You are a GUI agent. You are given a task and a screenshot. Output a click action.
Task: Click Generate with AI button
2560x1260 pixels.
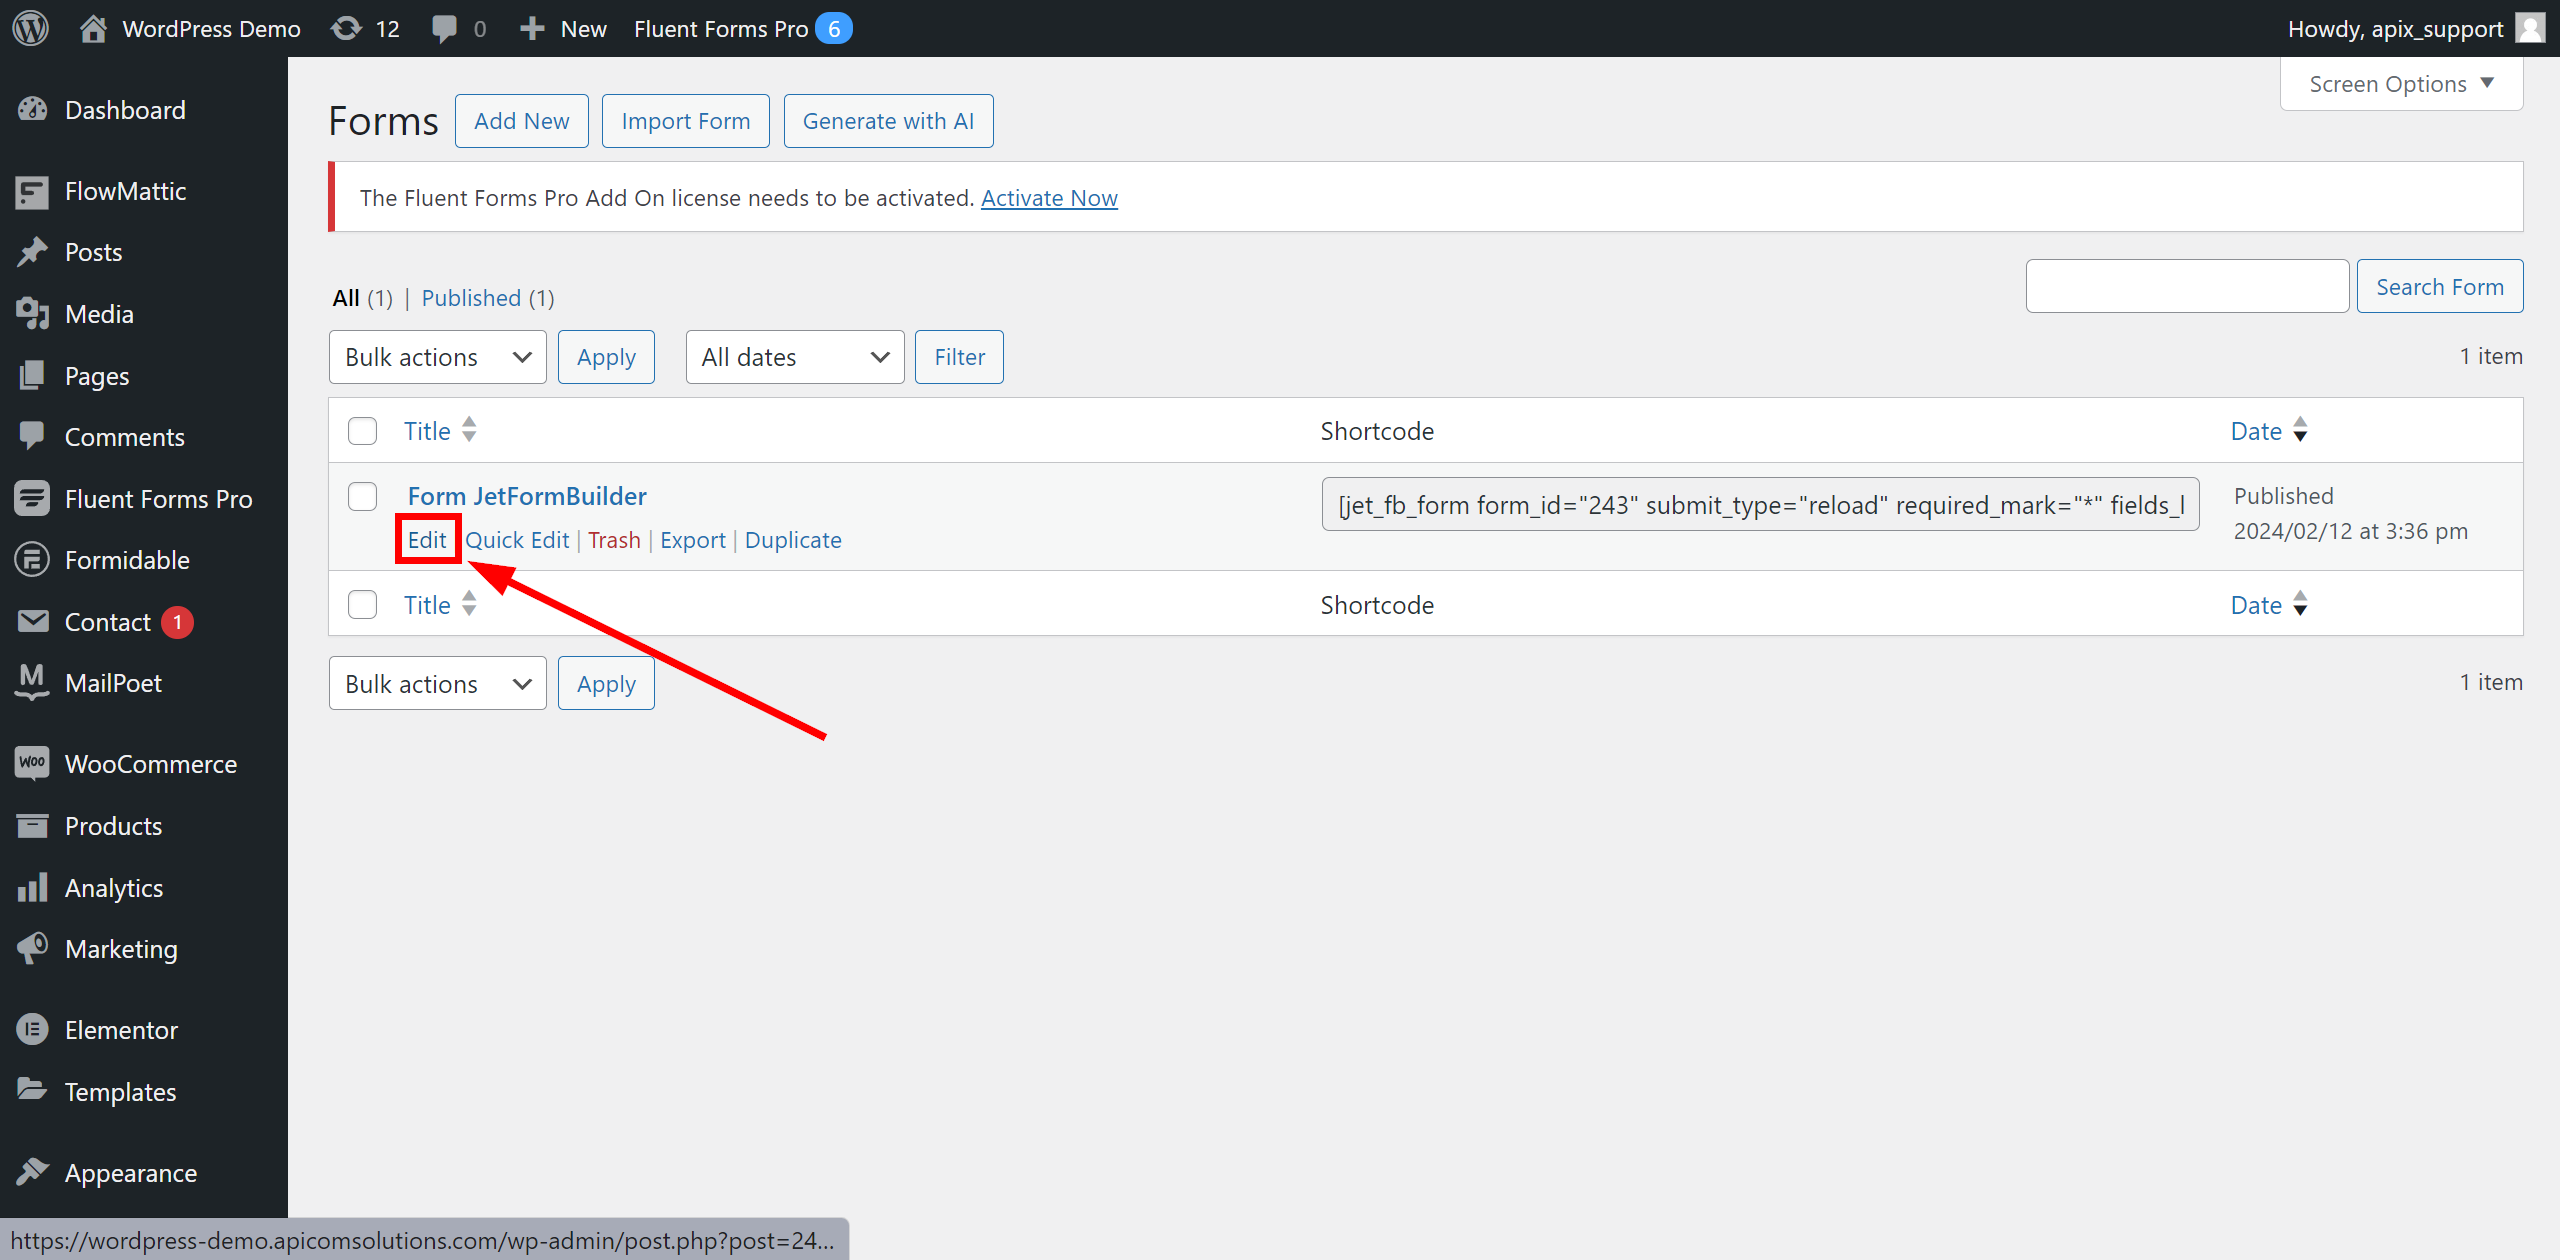(x=889, y=121)
